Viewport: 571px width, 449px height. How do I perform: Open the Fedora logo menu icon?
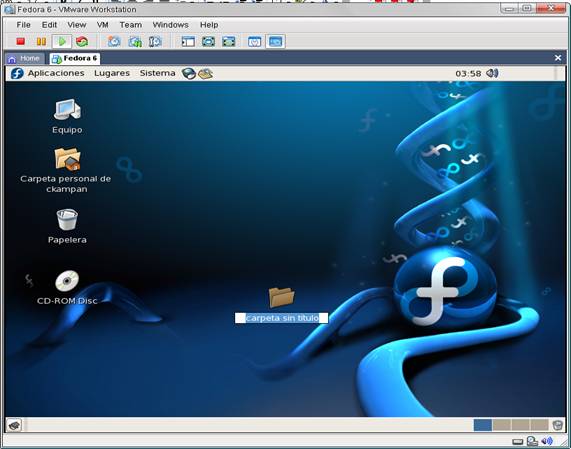pos(17,73)
